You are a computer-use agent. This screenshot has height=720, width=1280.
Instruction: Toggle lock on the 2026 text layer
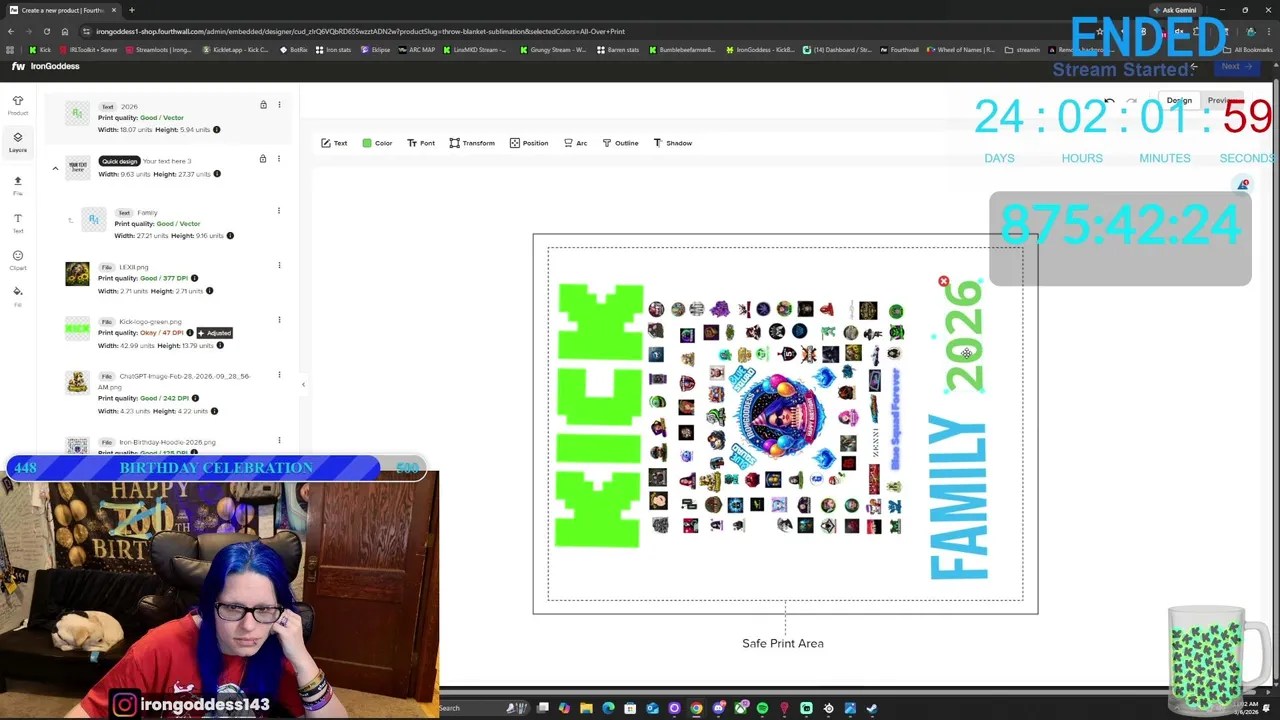coord(263,105)
